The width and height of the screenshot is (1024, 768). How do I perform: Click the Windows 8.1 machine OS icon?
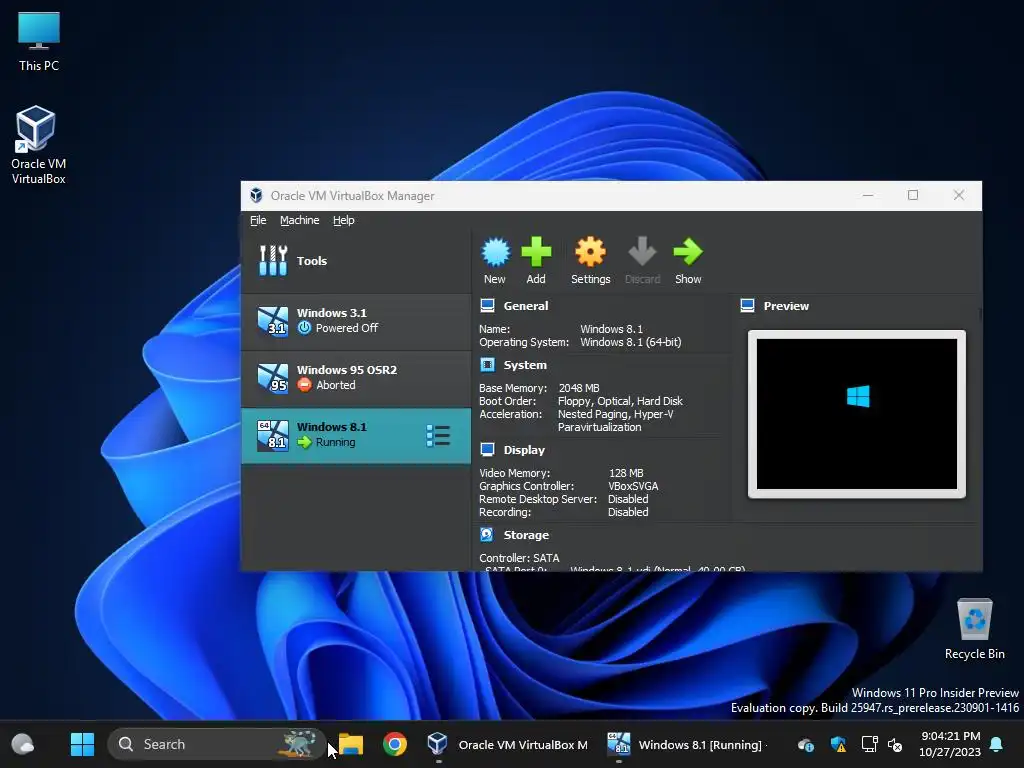[x=272, y=435]
